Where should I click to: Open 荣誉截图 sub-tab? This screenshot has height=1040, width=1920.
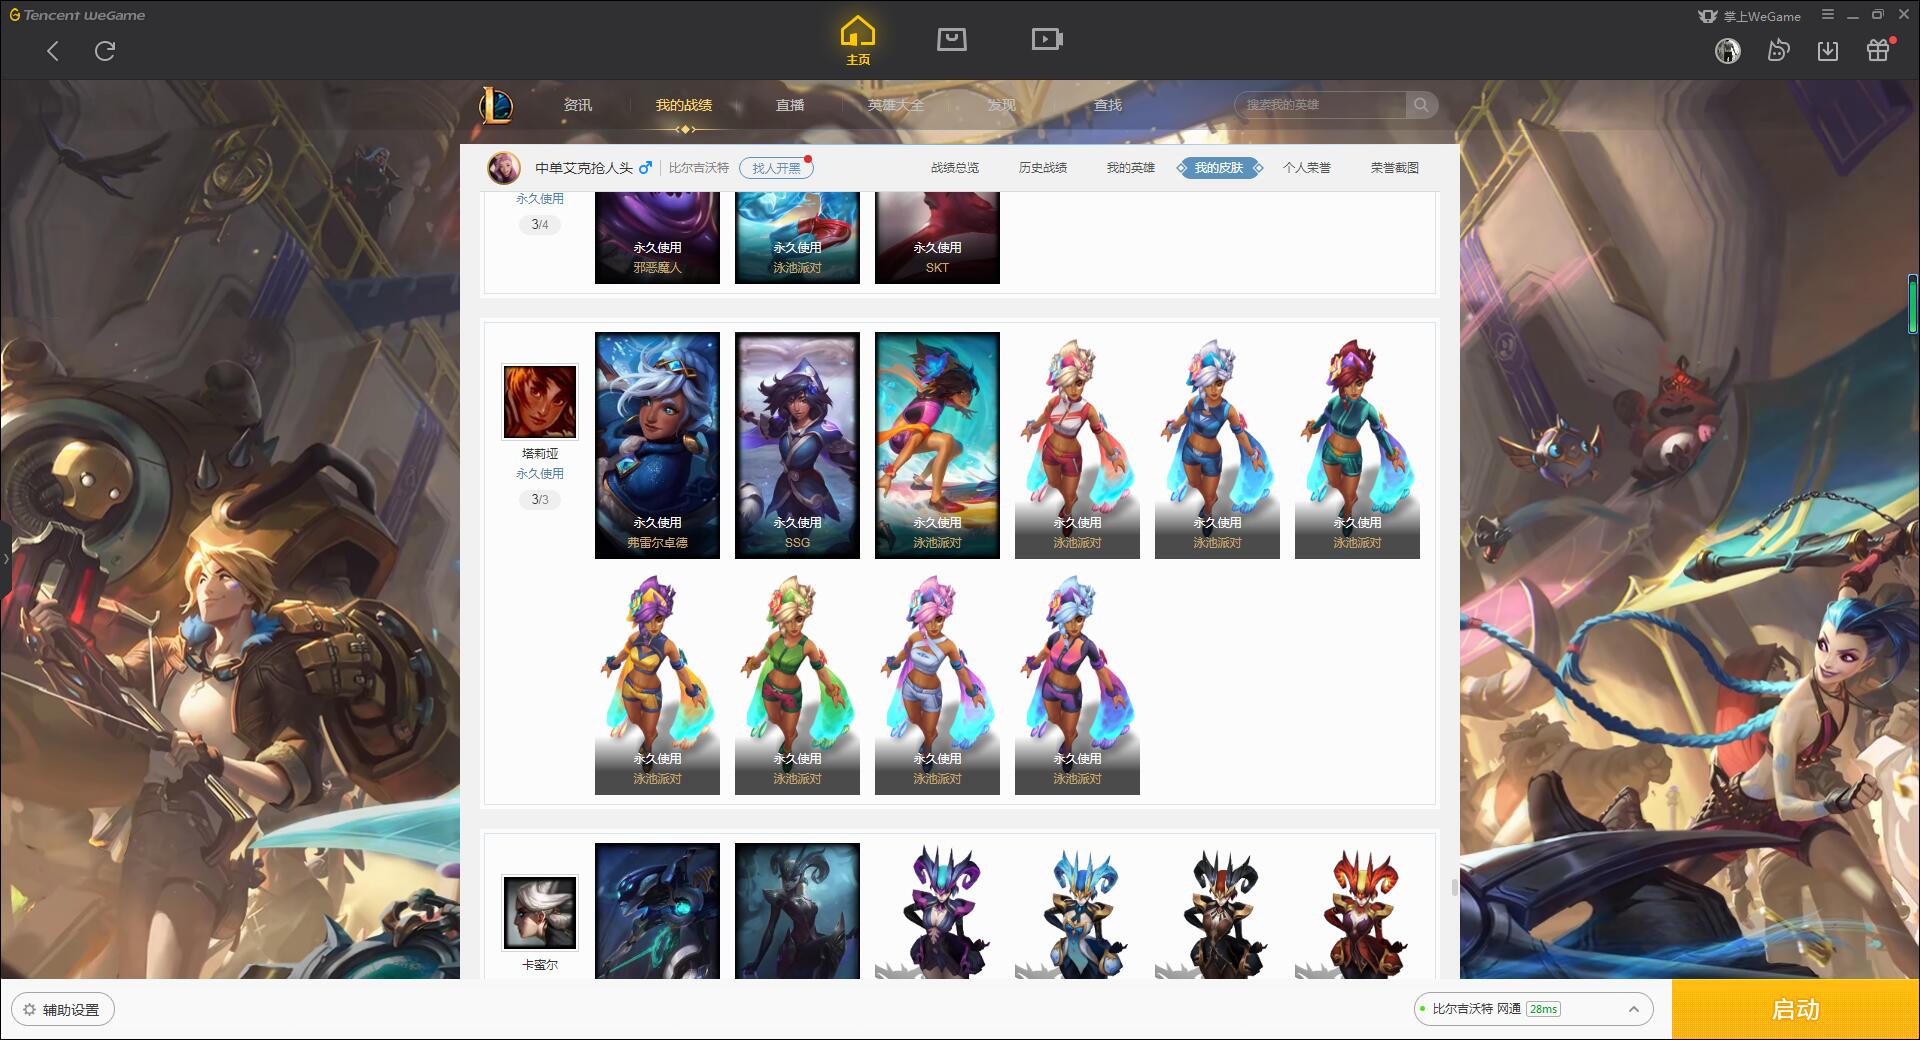(x=1395, y=168)
